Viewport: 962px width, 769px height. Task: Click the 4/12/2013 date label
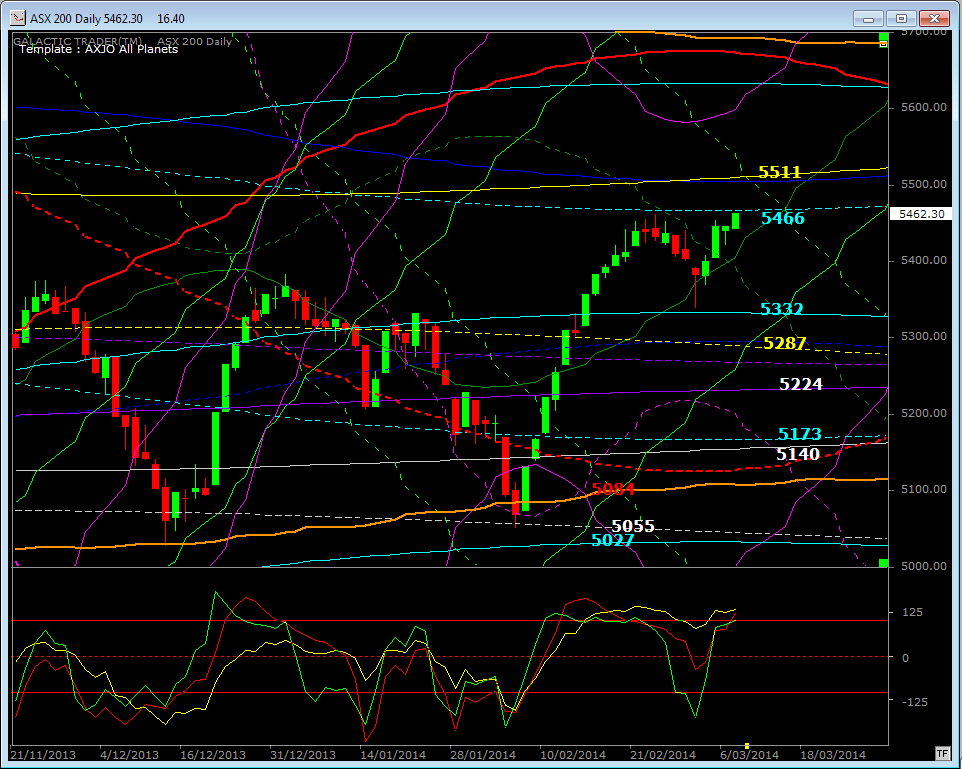(x=129, y=755)
